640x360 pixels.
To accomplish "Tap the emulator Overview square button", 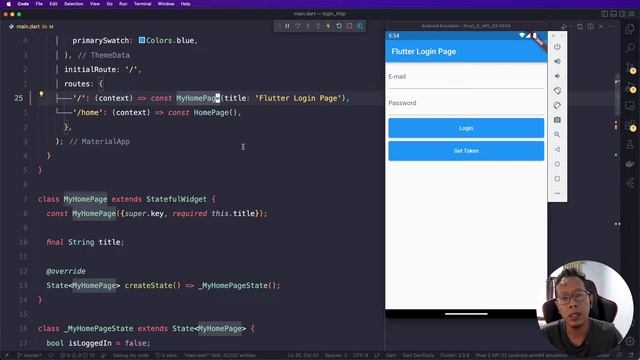I will click(557, 179).
